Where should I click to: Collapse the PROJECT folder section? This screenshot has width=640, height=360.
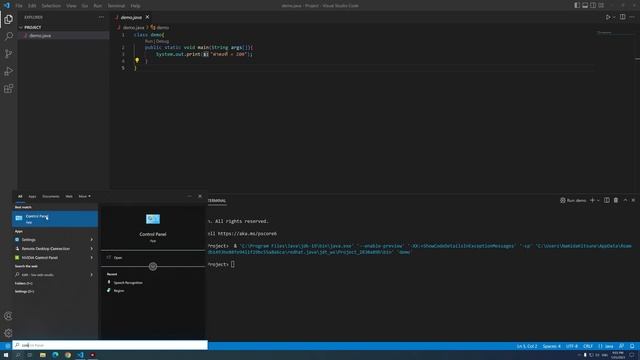click(x=33, y=27)
